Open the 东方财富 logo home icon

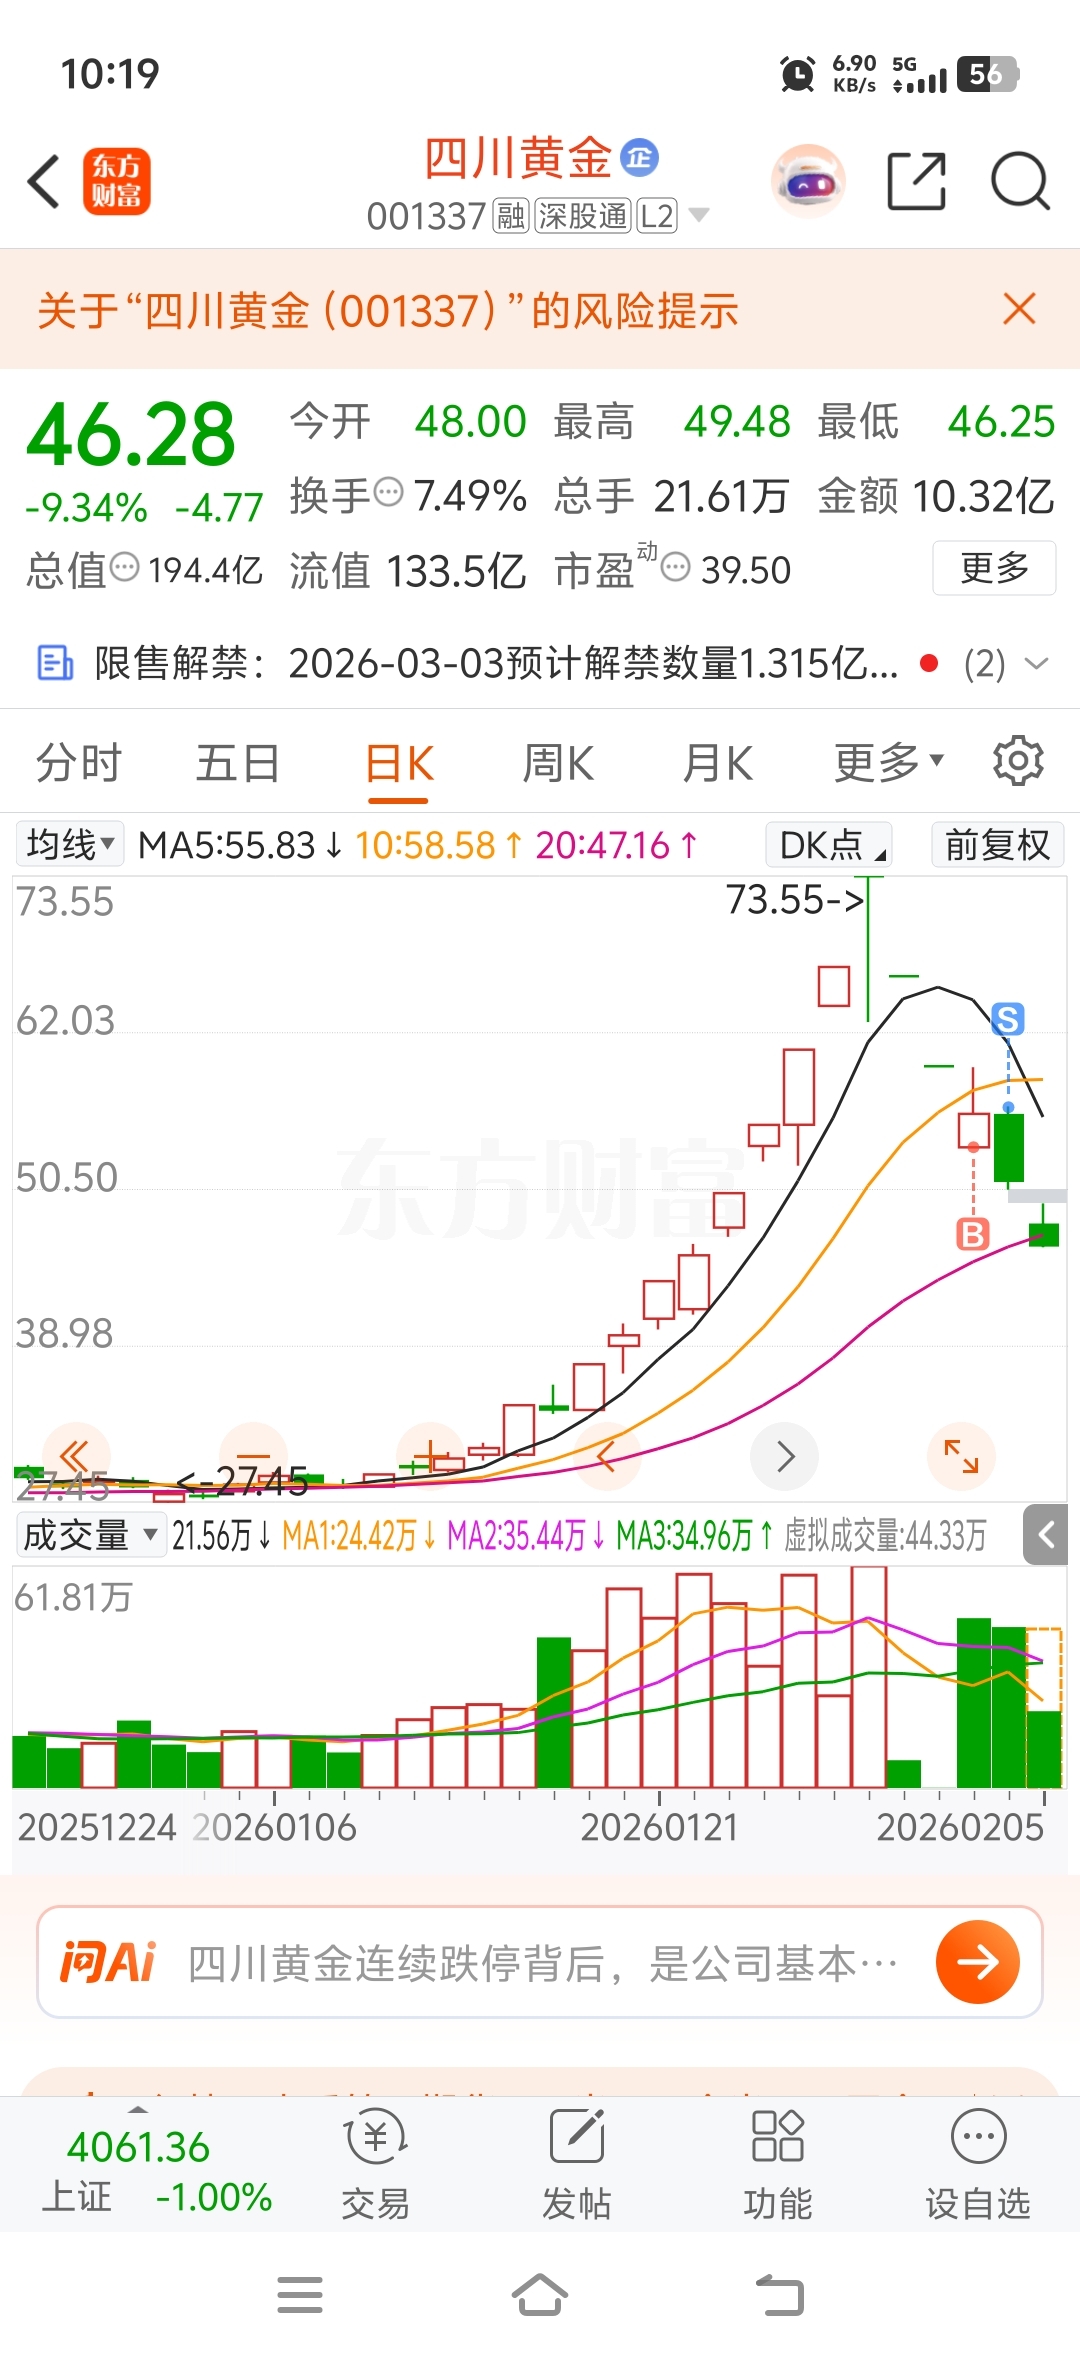[117, 181]
